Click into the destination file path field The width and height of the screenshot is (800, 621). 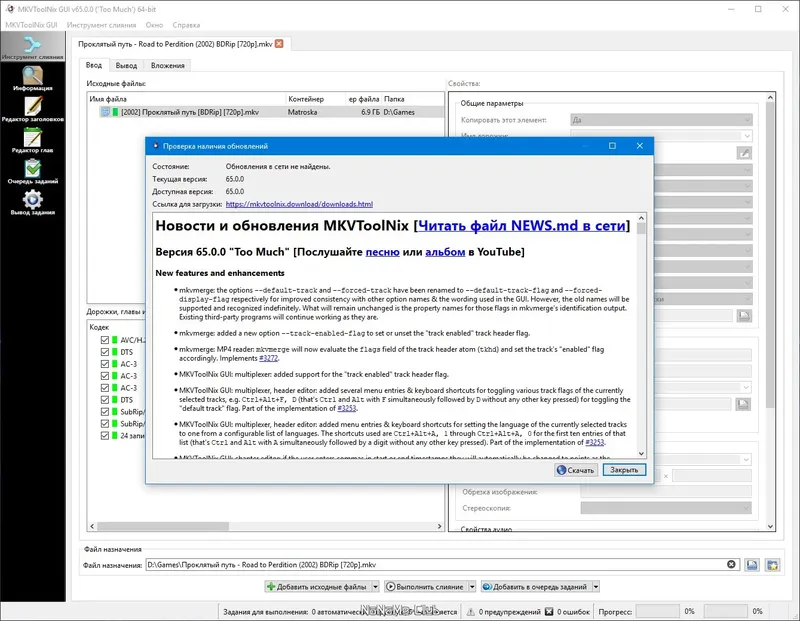coord(435,564)
